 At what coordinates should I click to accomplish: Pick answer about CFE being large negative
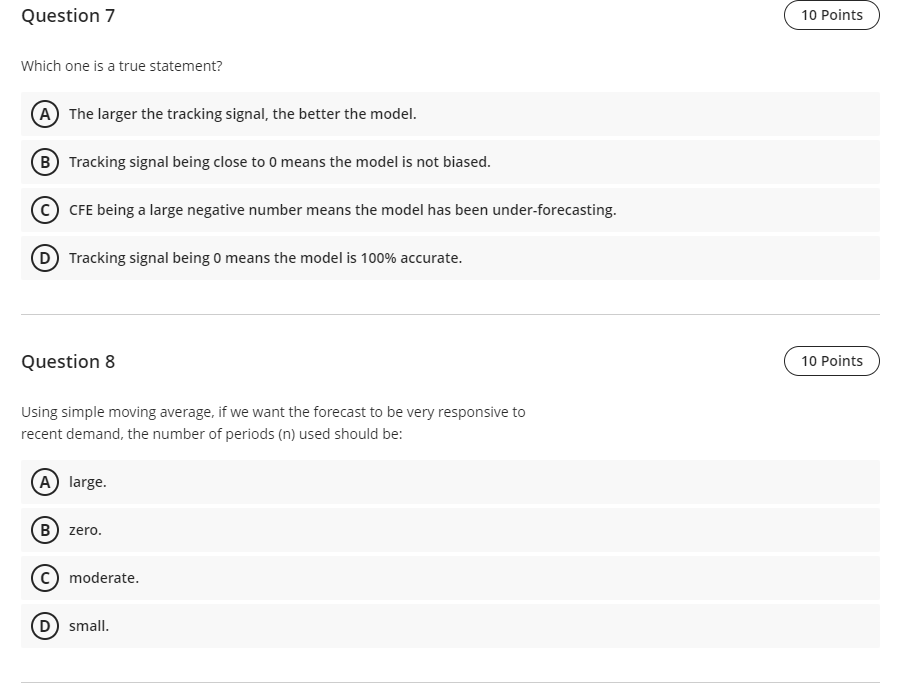click(x=342, y=210)
